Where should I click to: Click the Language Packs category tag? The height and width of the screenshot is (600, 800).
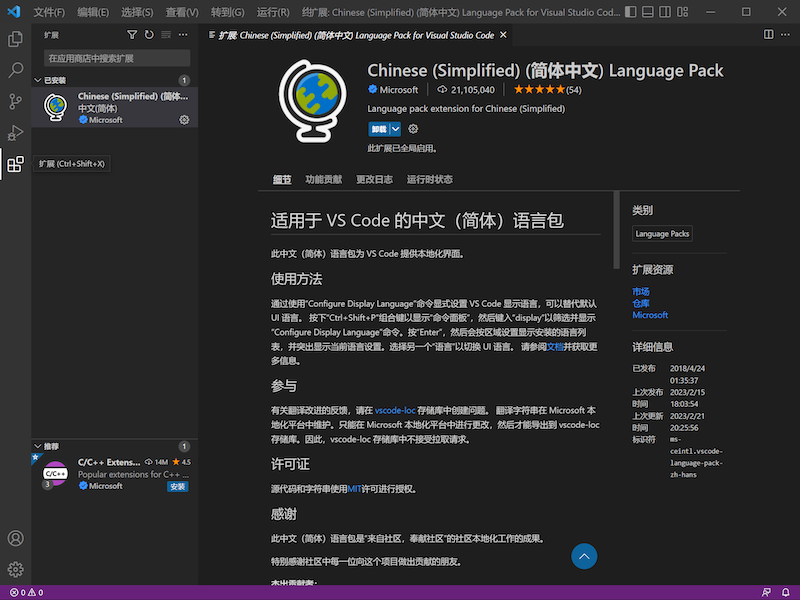662,234
